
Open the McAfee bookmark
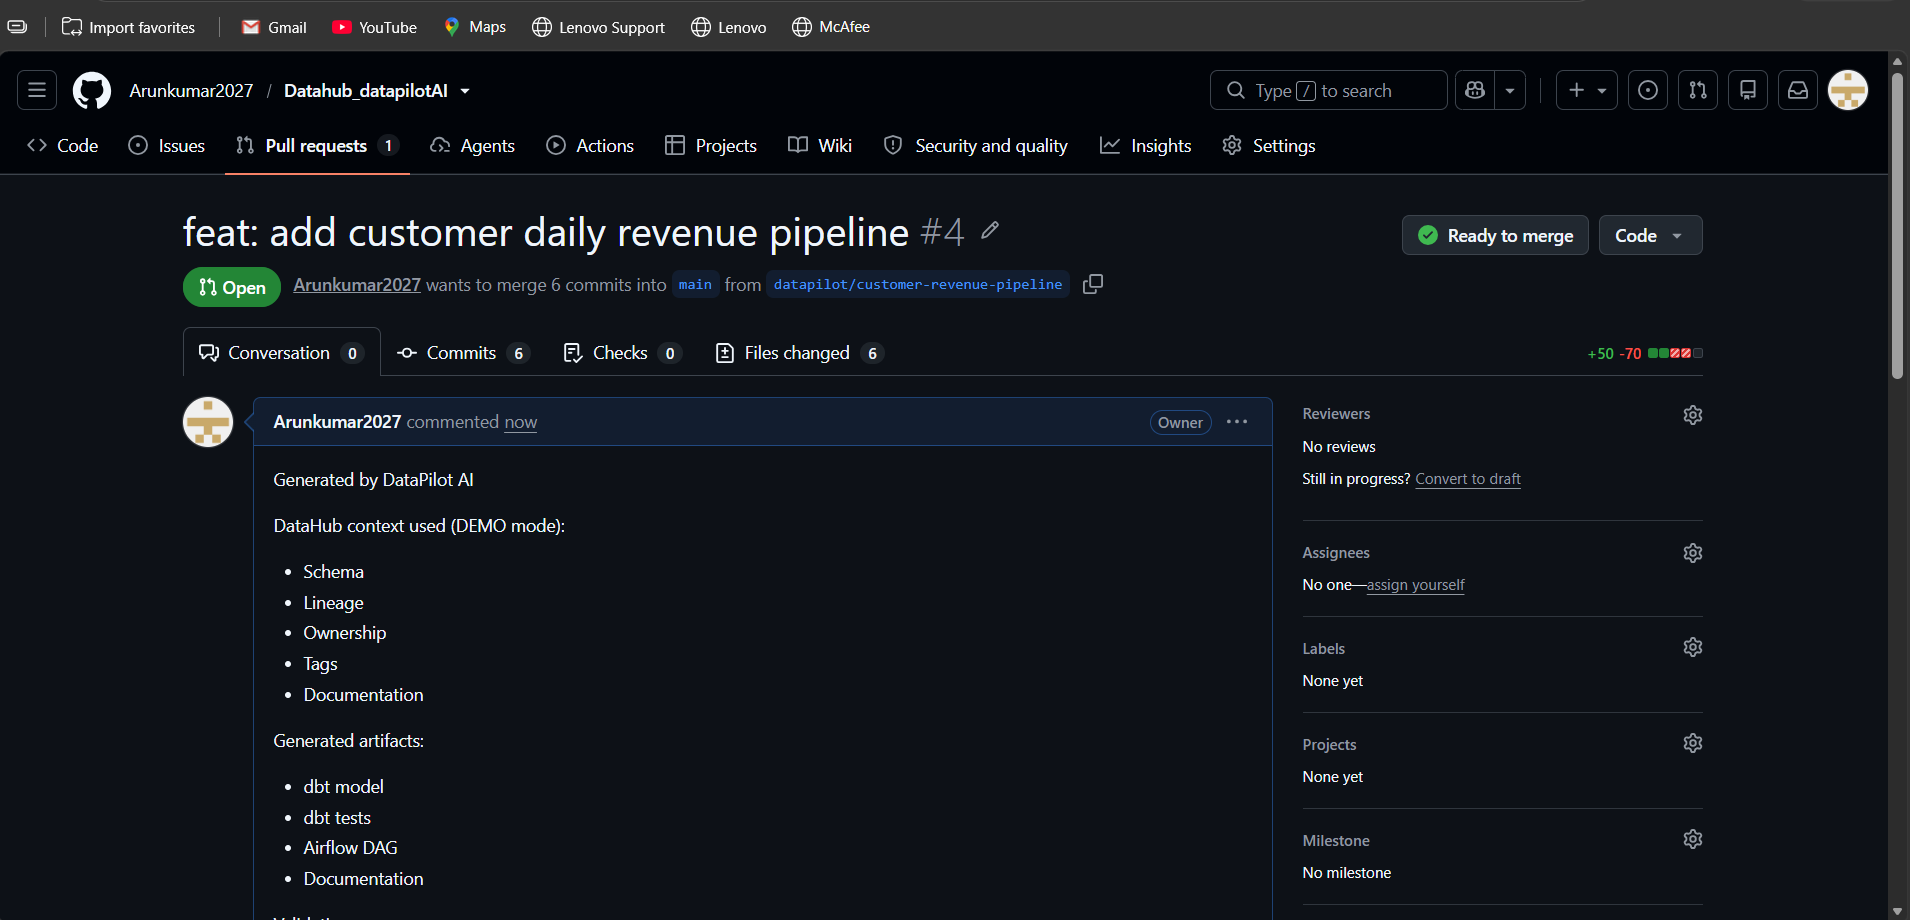(x=831, y=27)
